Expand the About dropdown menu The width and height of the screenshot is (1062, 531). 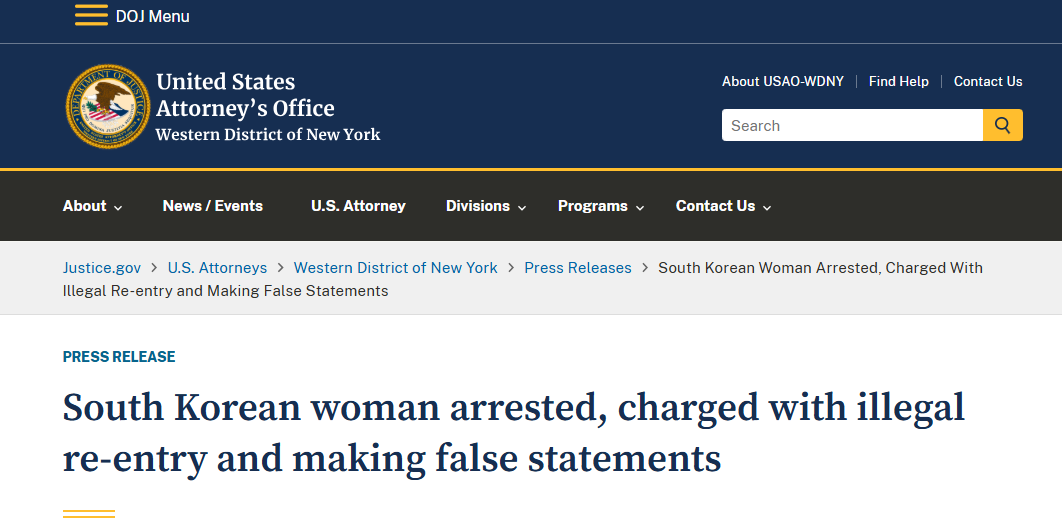pos(92,206)
